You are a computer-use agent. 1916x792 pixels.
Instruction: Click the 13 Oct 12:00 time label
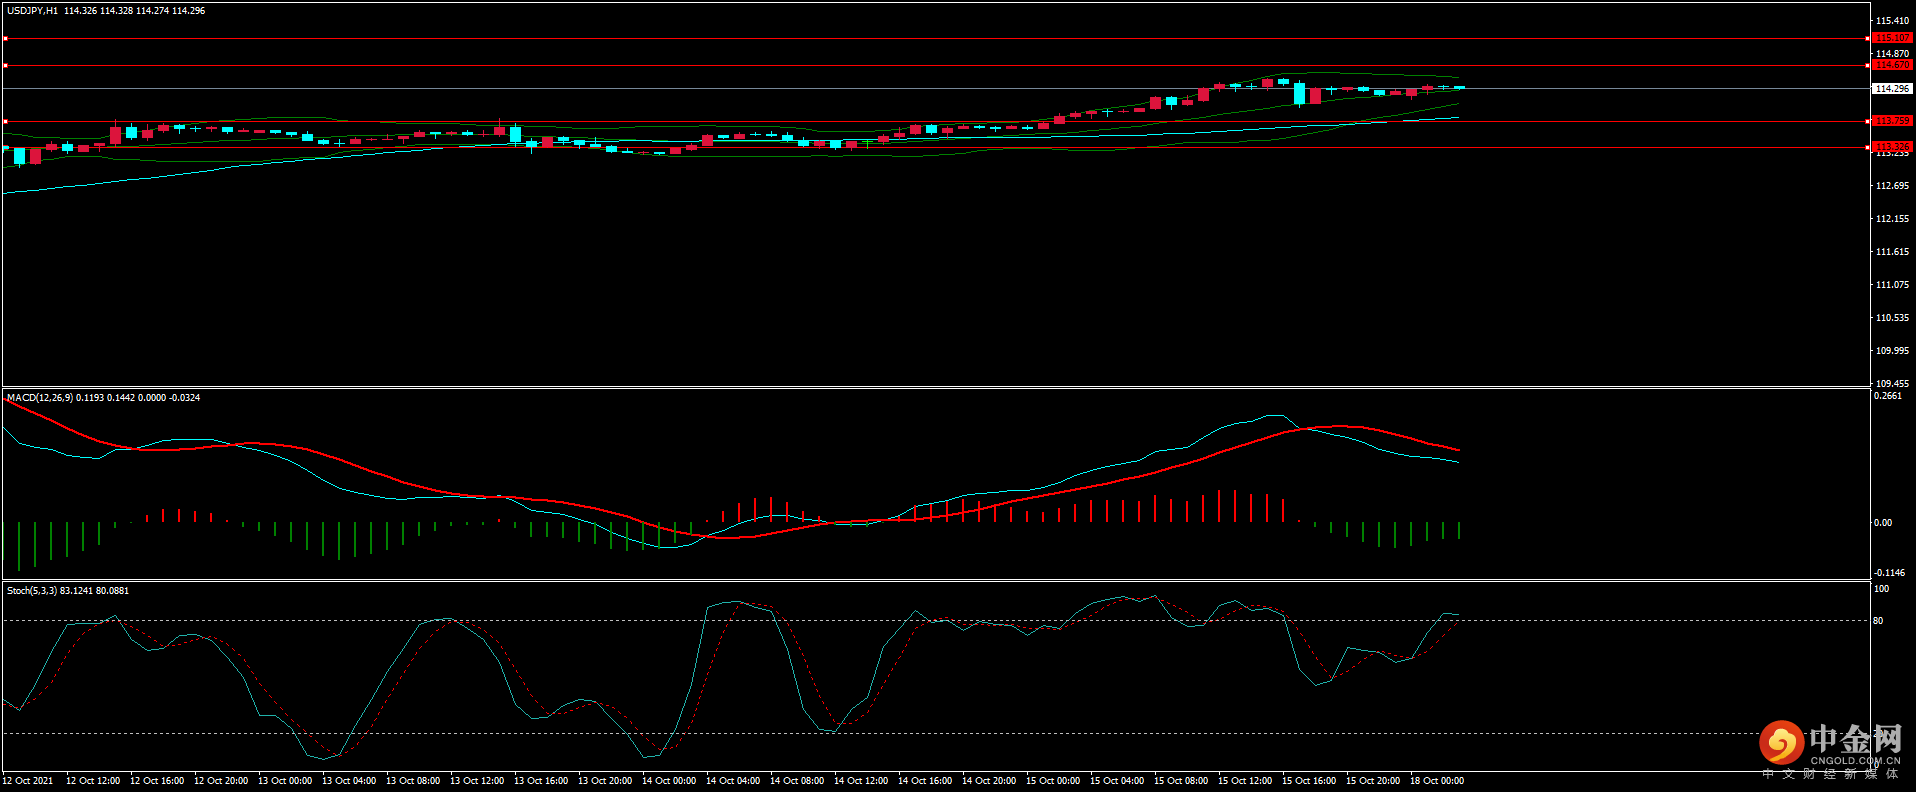tap(477, 781)
